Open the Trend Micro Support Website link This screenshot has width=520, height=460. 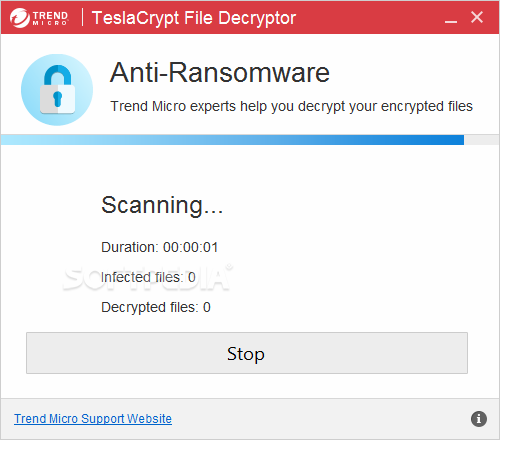pos(93,419)
